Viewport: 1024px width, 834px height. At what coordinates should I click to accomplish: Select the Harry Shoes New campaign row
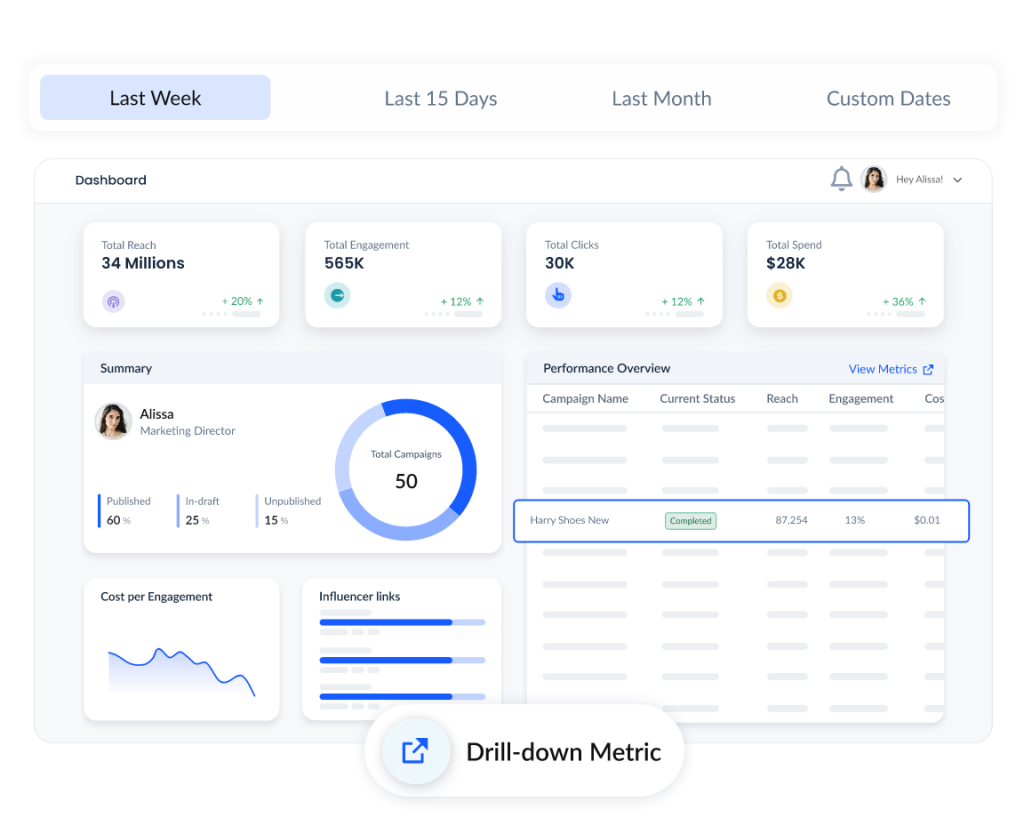(x=741, y=521)
